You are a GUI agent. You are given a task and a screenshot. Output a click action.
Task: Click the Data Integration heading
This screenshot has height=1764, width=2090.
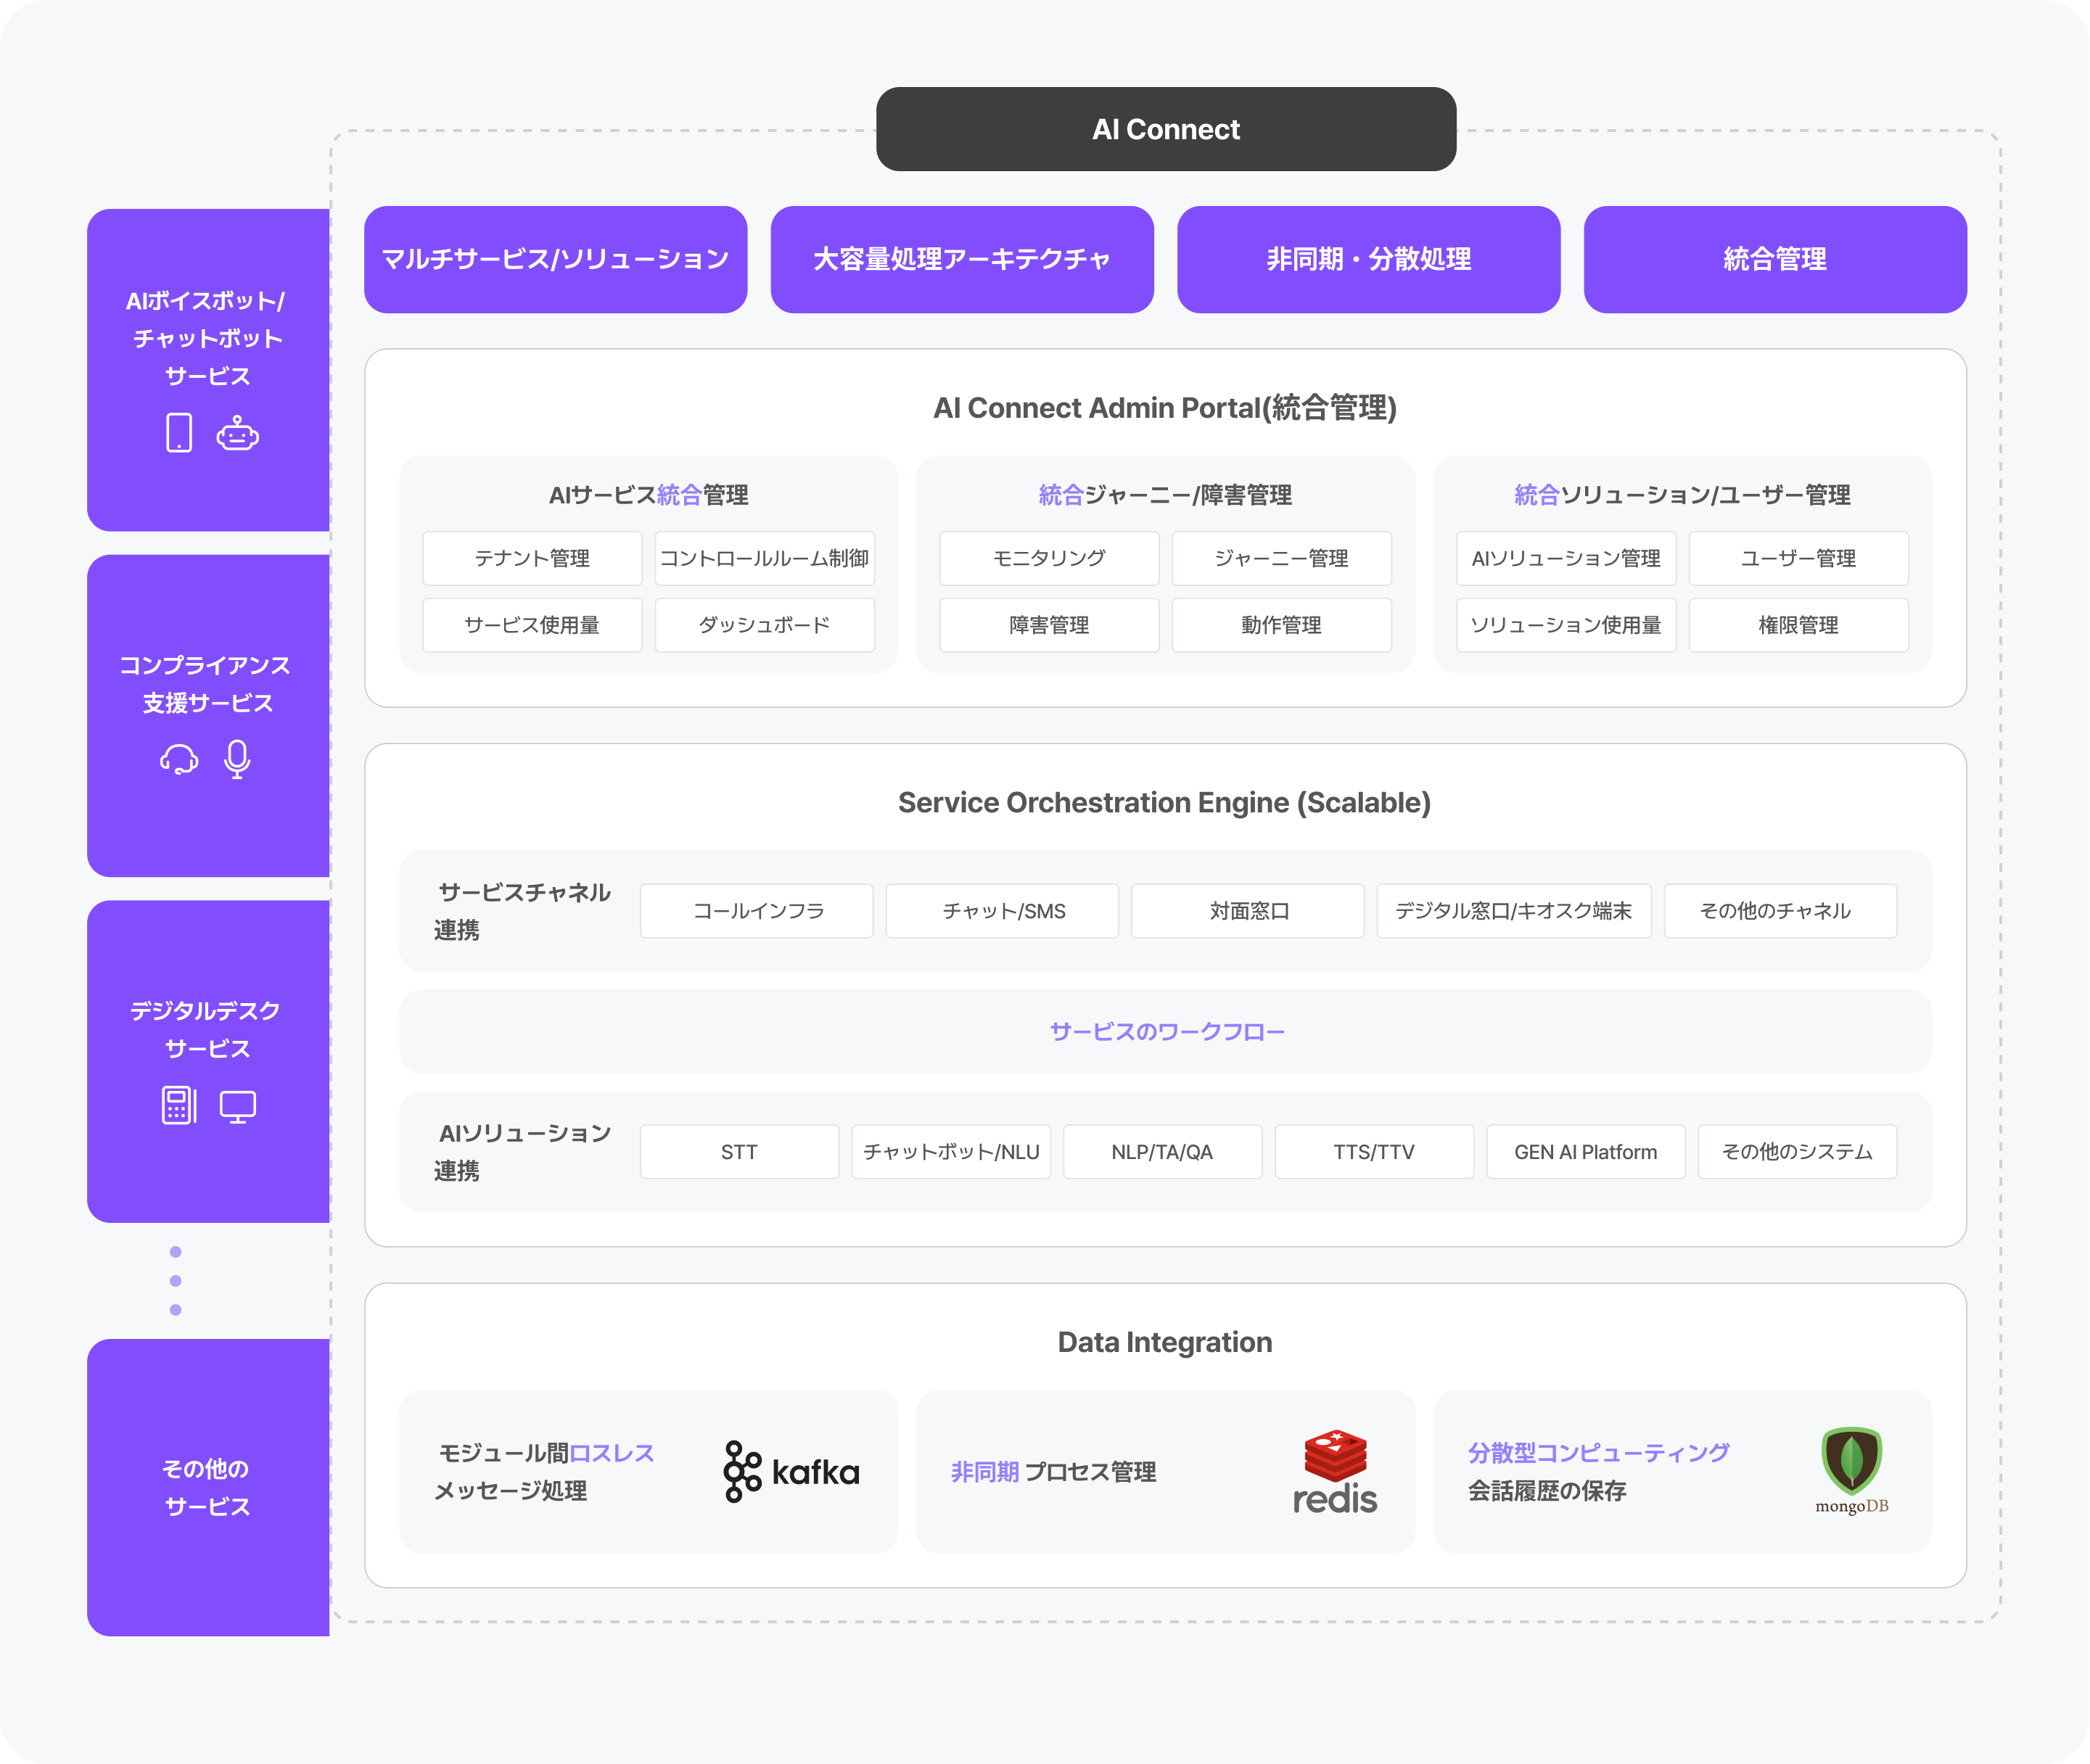click(x=1165, y=1342)
